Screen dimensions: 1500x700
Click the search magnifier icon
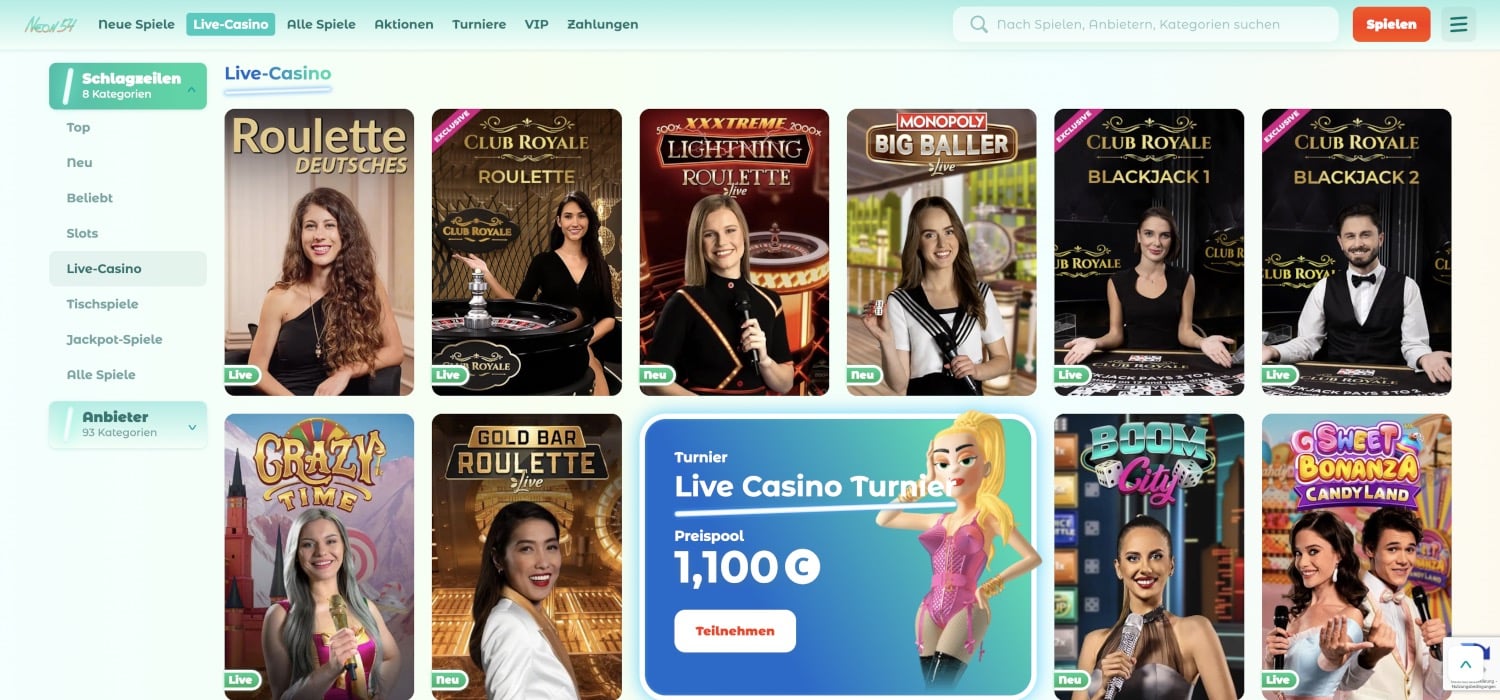979,24
